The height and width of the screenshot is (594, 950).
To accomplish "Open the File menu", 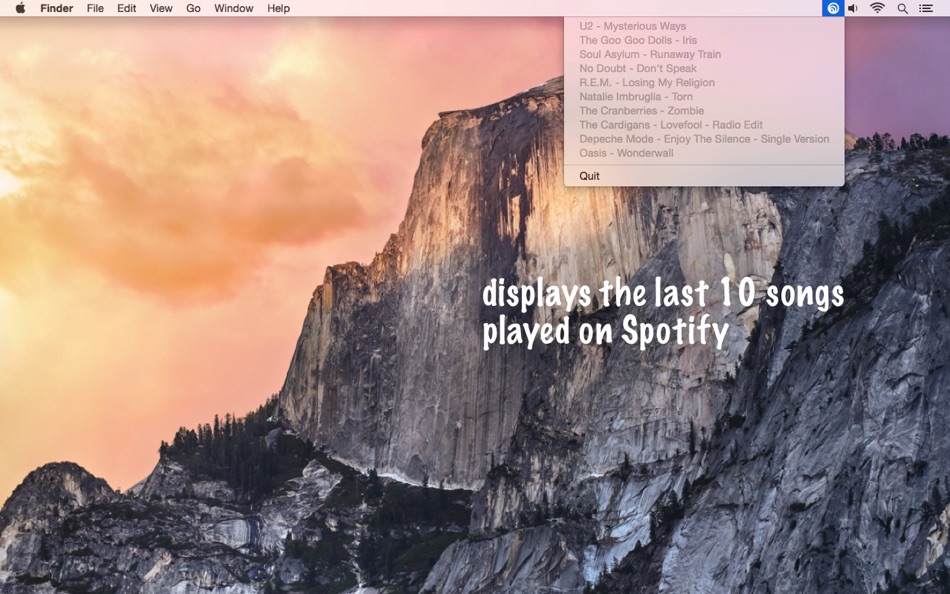I will [95, 8].
